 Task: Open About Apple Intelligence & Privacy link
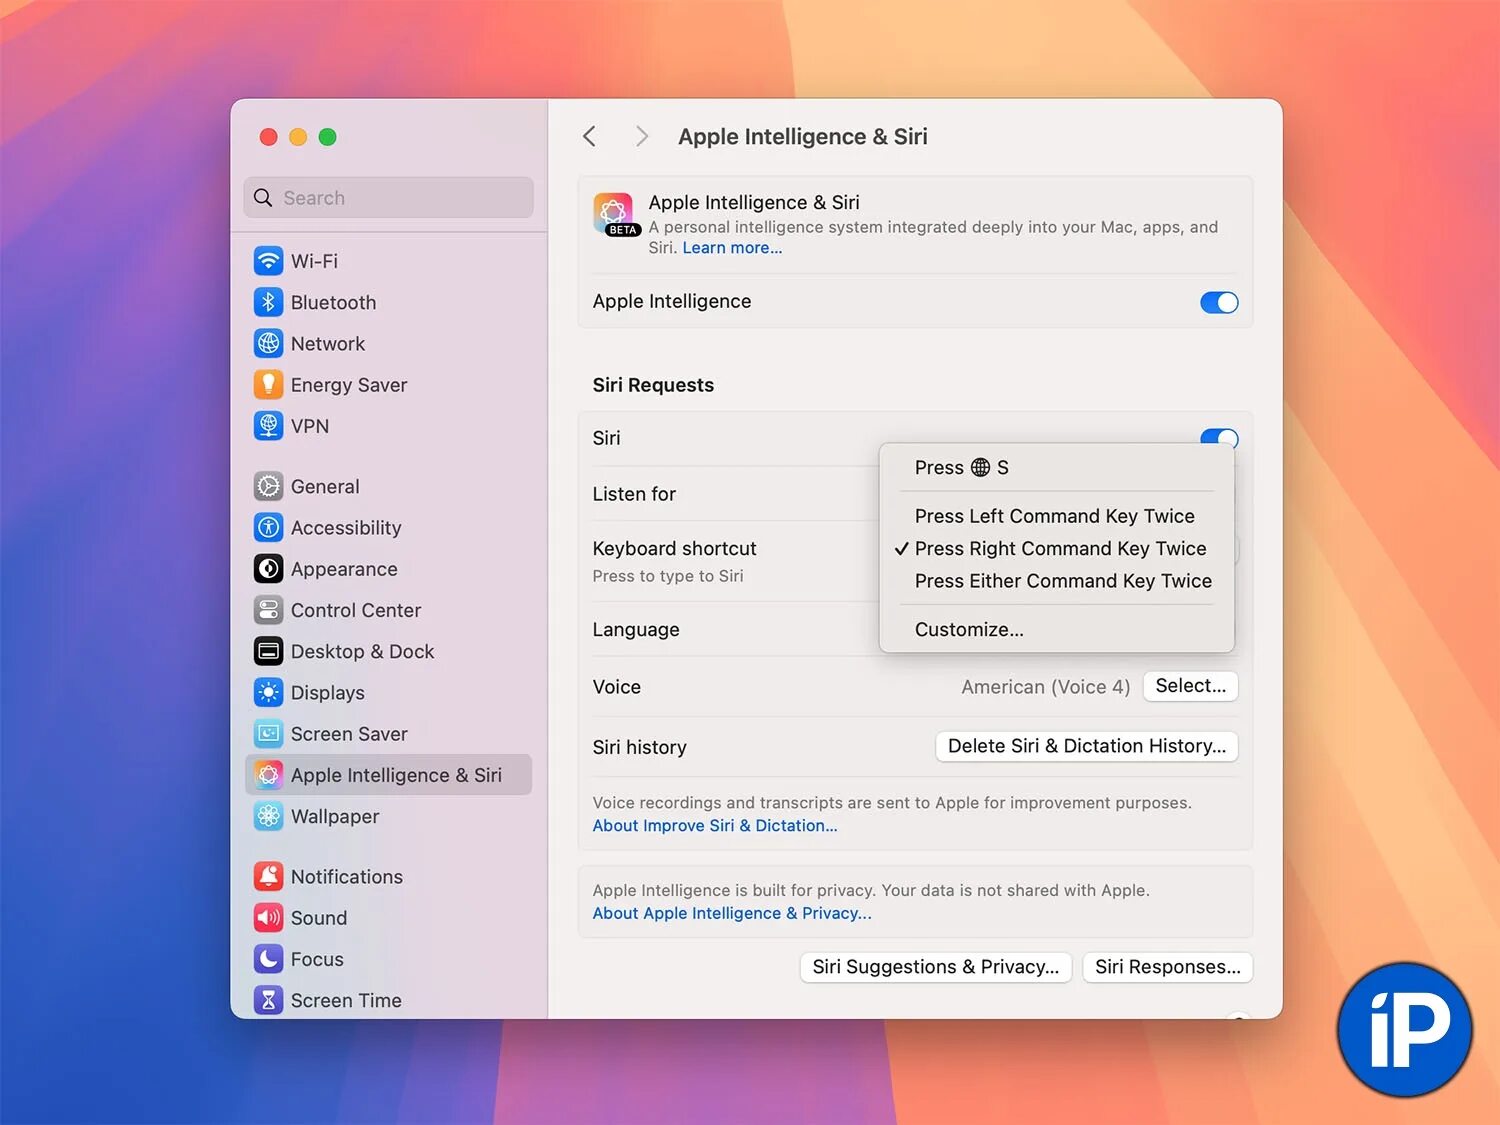point(731,913)
